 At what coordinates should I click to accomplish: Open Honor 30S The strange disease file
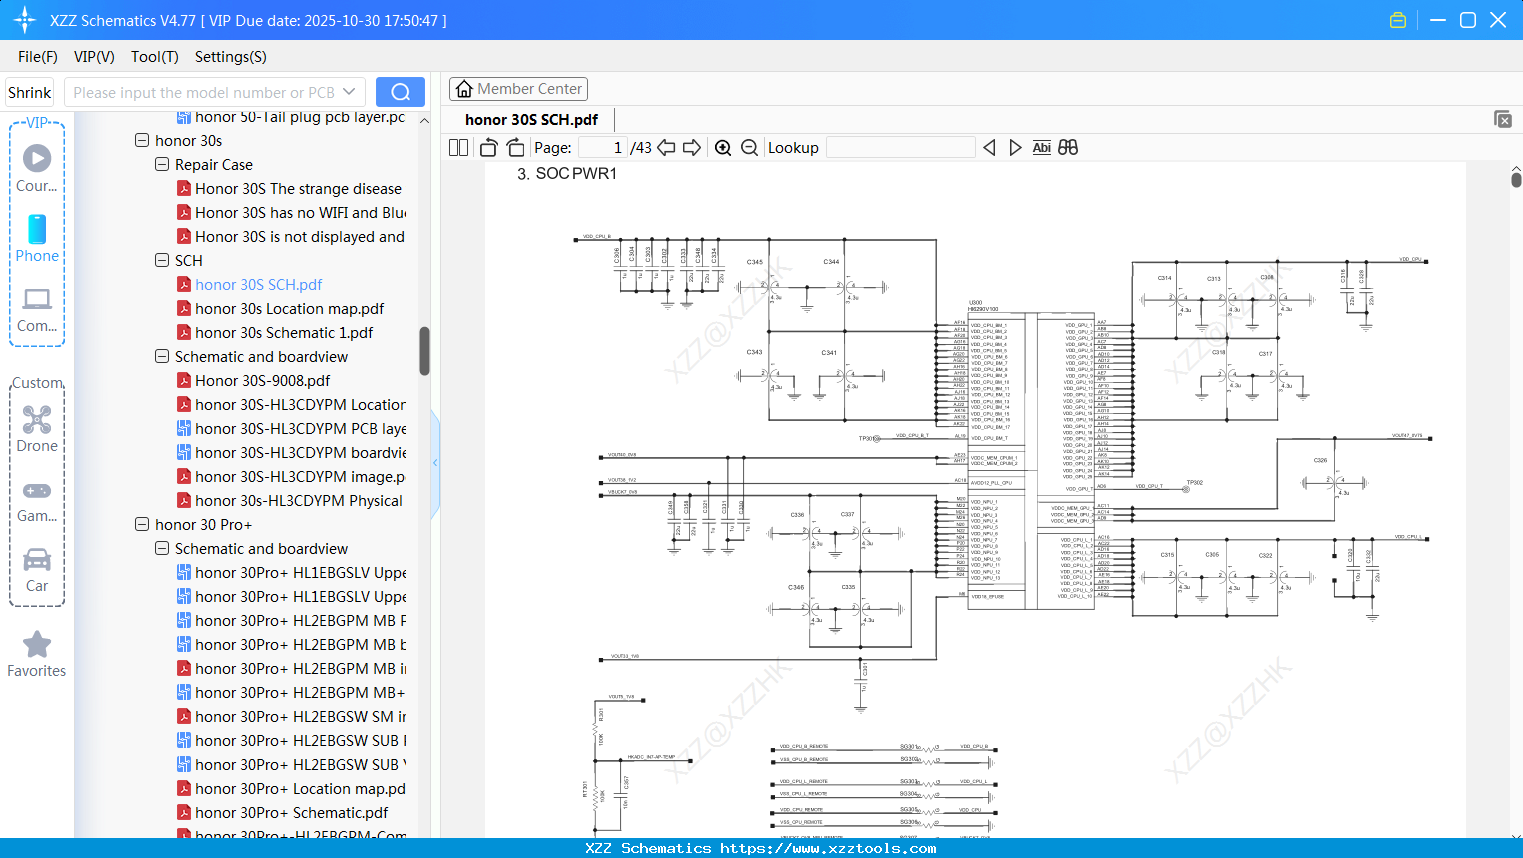coord(298,189)
